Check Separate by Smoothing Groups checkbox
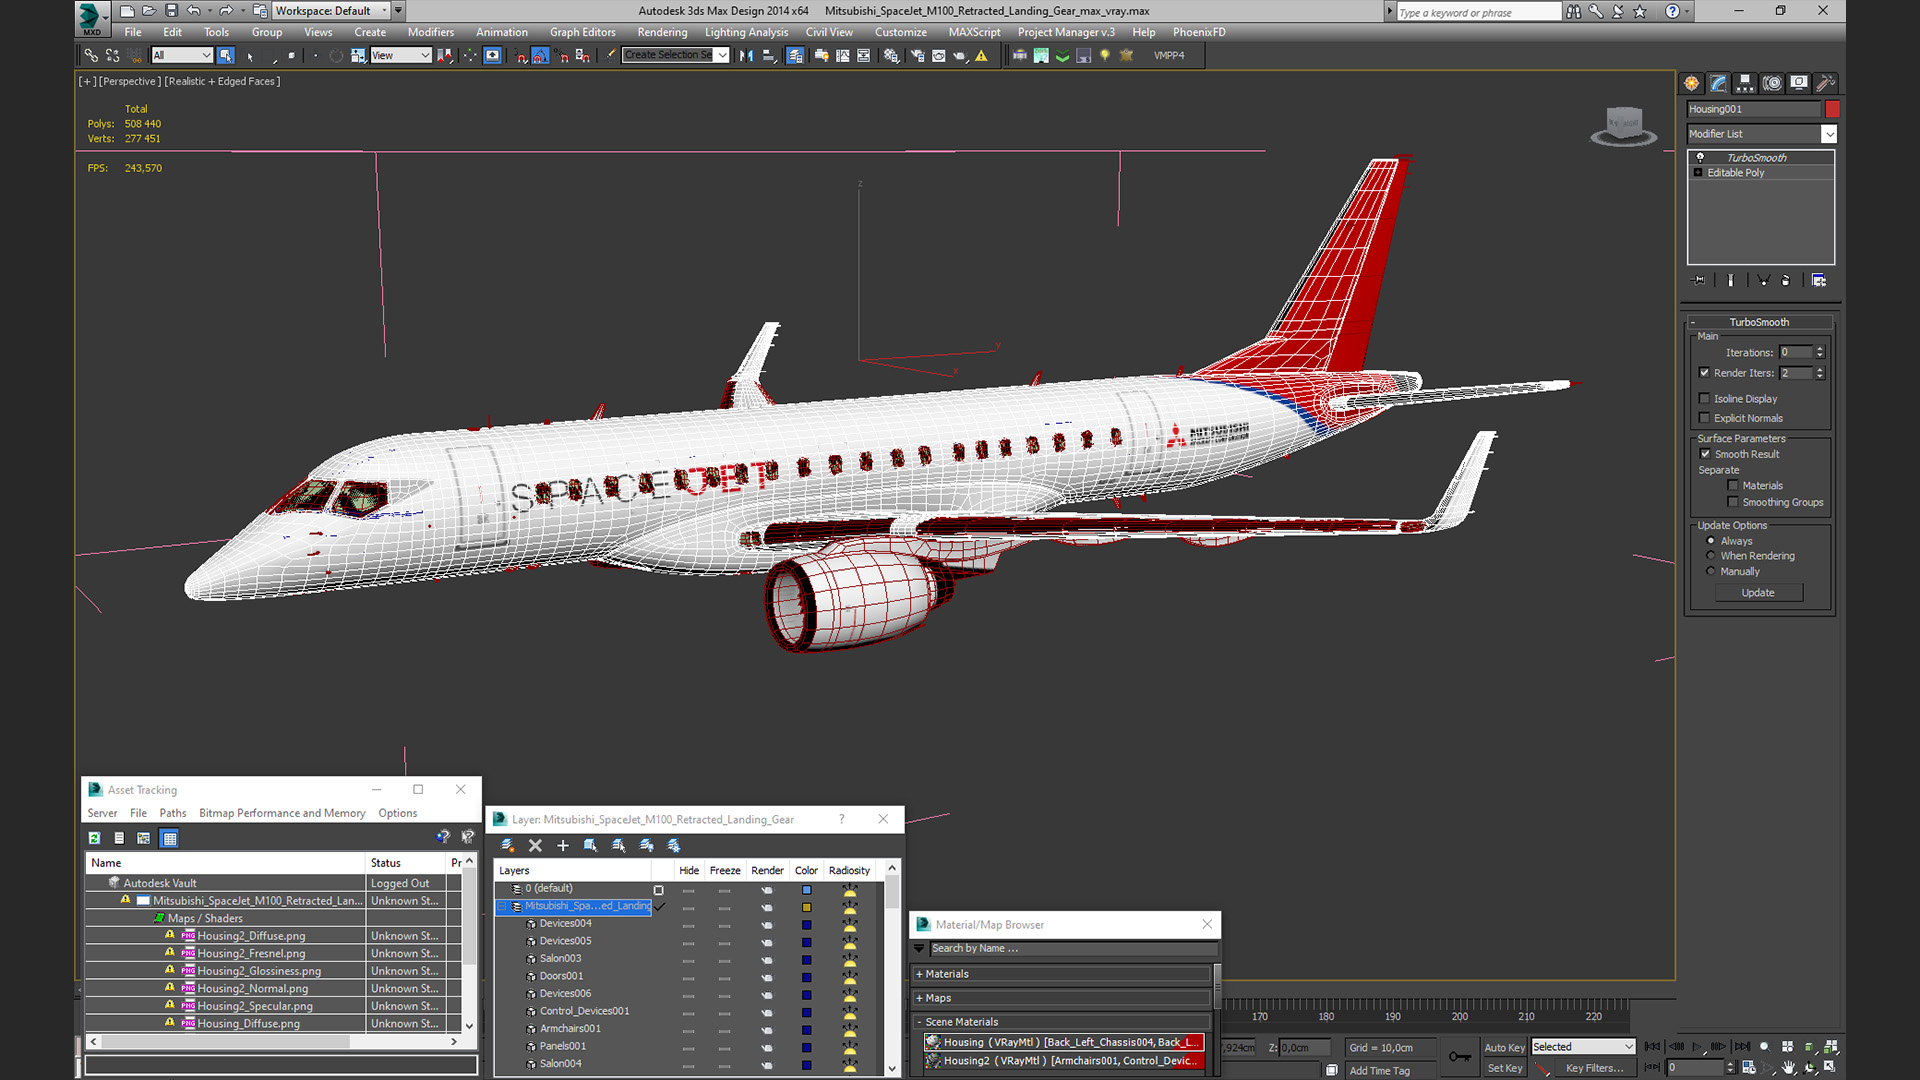1920x1080 pixels. 1732,503
